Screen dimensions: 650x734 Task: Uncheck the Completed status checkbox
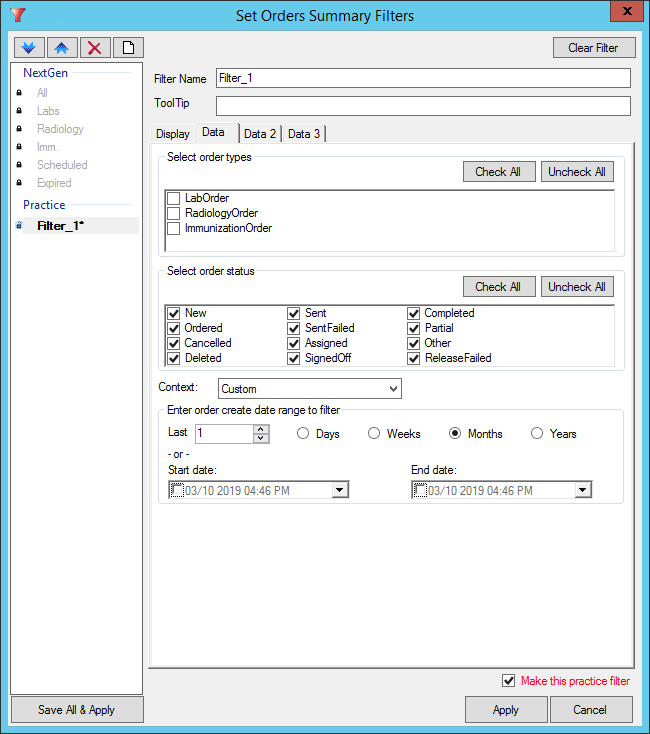(413, 313)
